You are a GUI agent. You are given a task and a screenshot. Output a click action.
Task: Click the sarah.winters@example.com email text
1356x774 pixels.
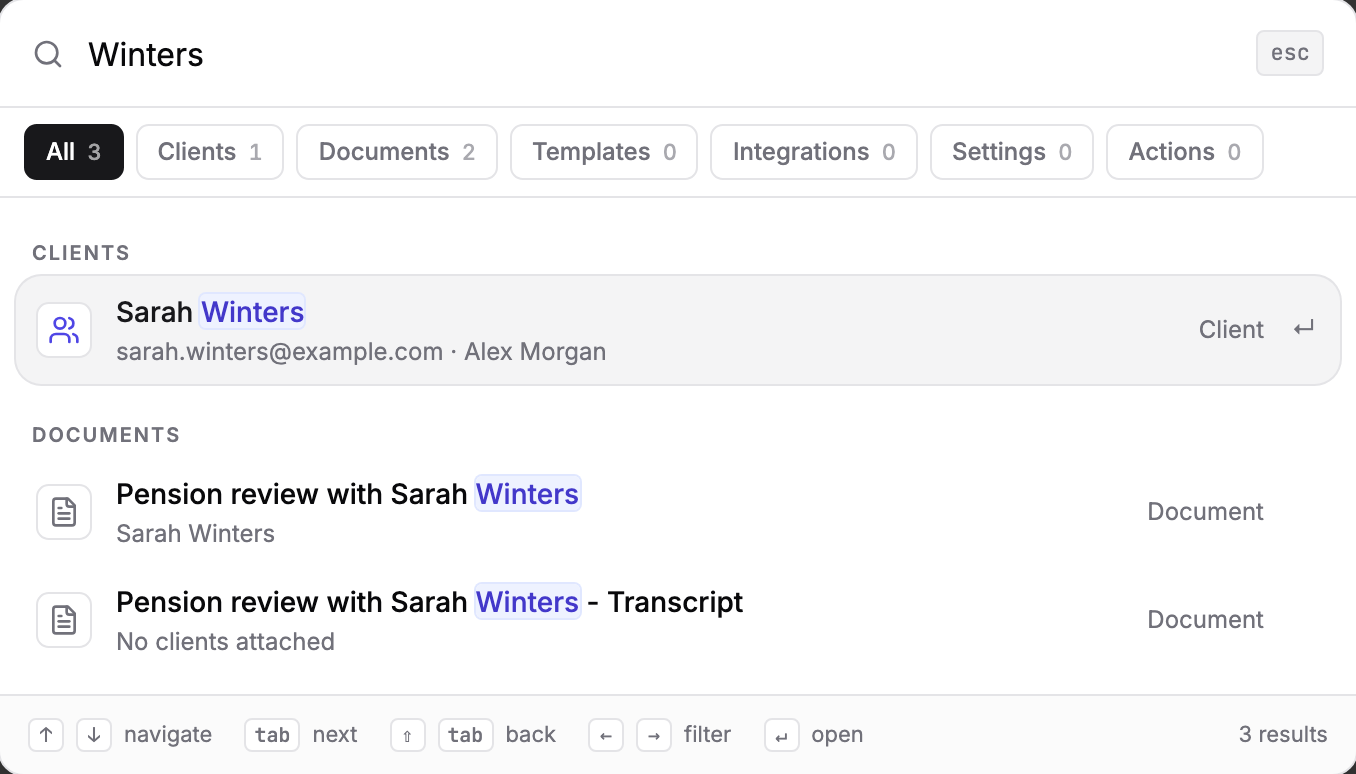click(x=280, y=352)
